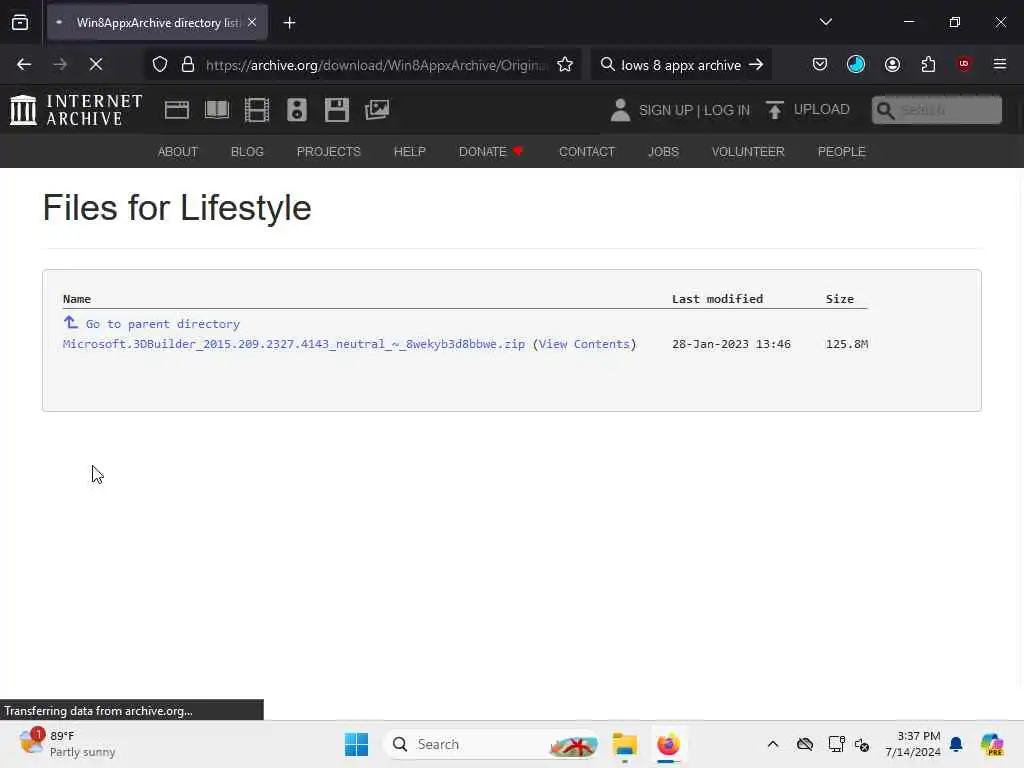The width and height of the screenshot is (1024, 768).
Task: Click the Size column header
Action: 840,299
